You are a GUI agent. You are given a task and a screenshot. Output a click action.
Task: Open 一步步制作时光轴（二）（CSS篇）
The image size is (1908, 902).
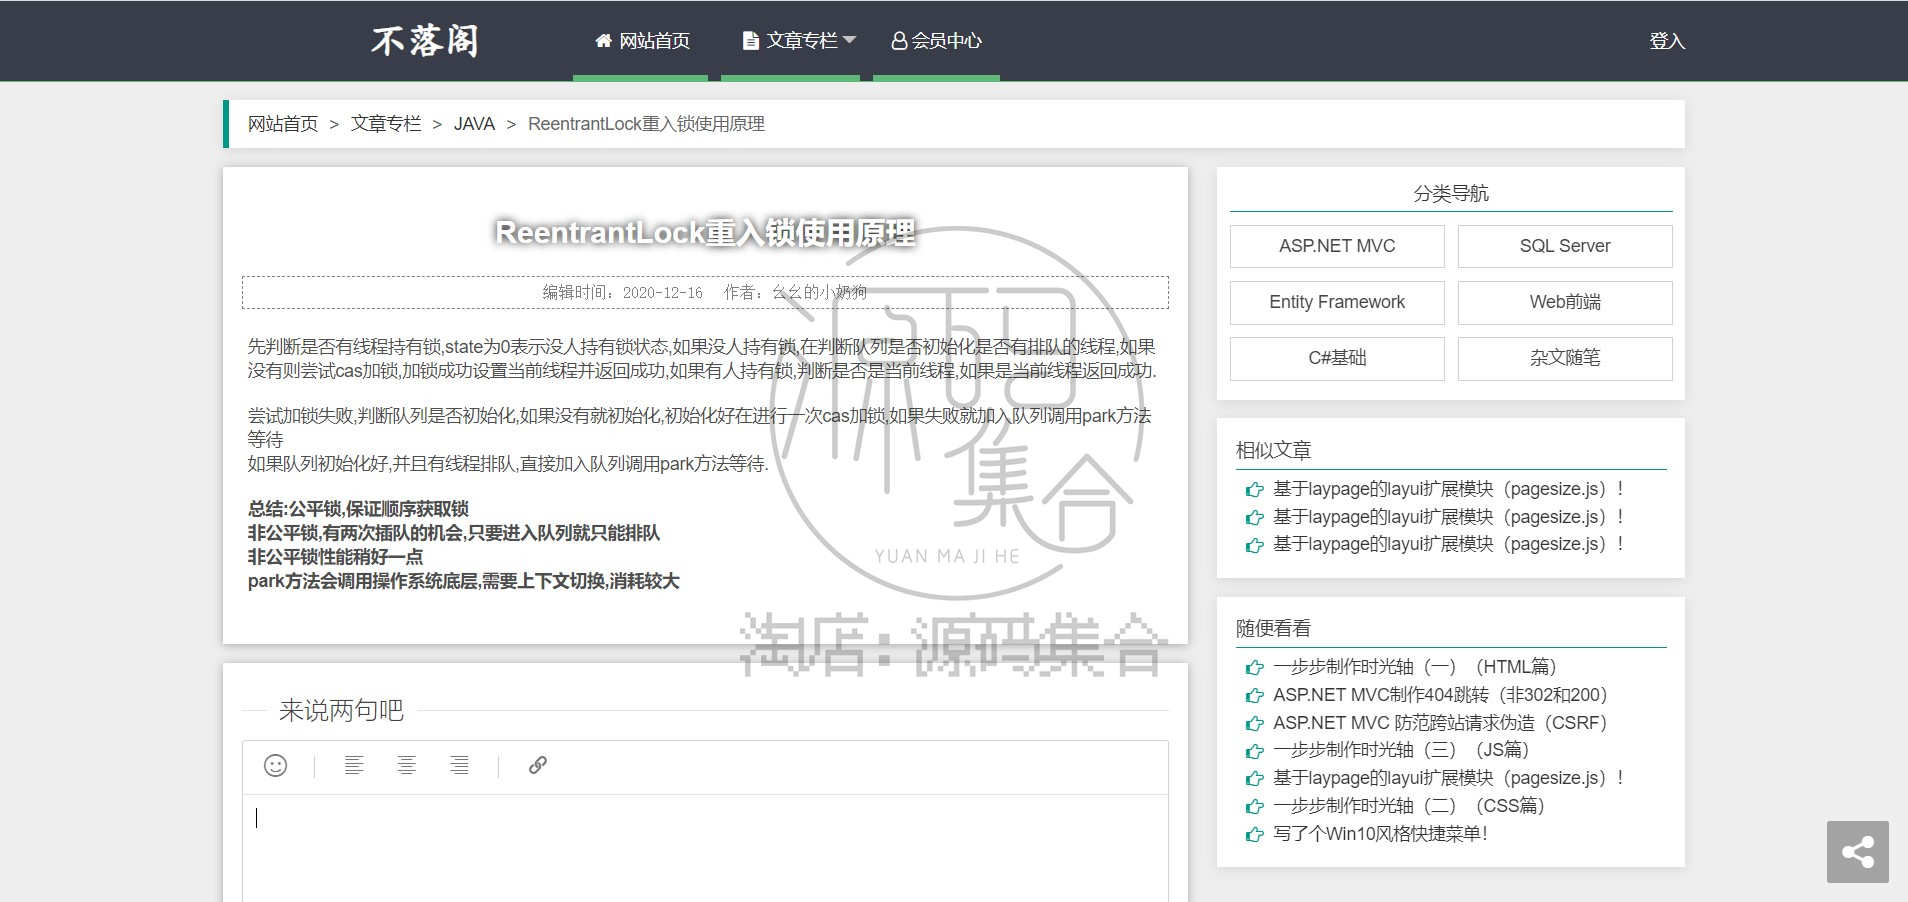(1409, 806)
